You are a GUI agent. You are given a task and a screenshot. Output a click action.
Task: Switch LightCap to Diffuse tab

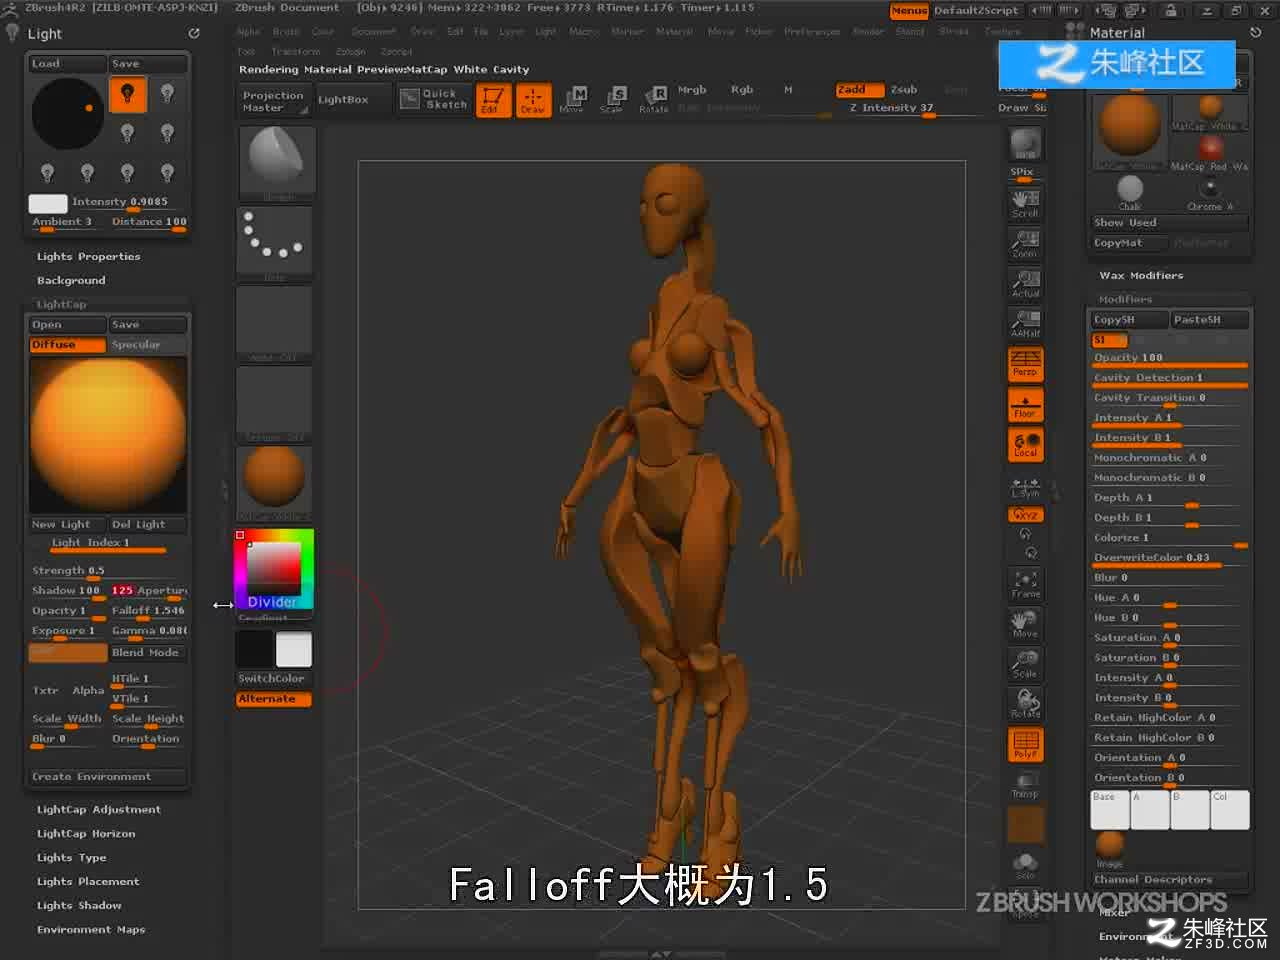point(67,345)
